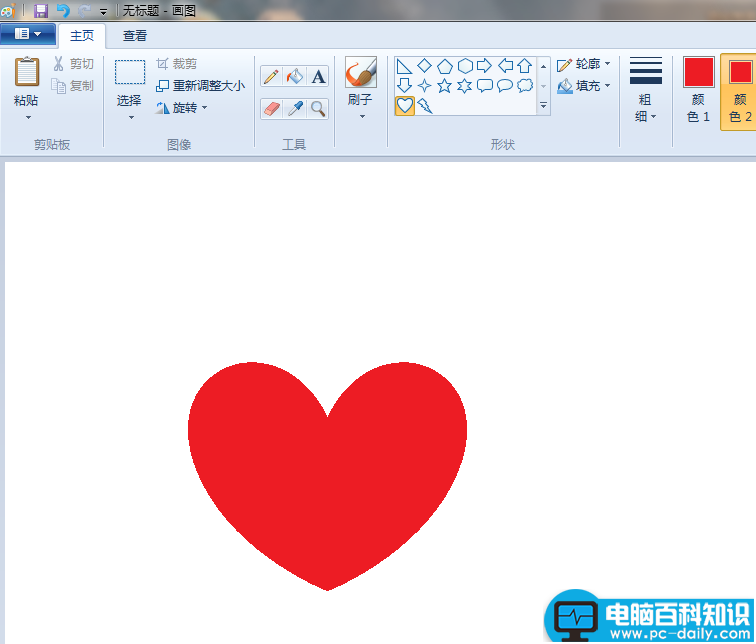The width and height of the screenshot is (756, 644).
Task: Switch to the 主页 tab
Action: point(82,36)
